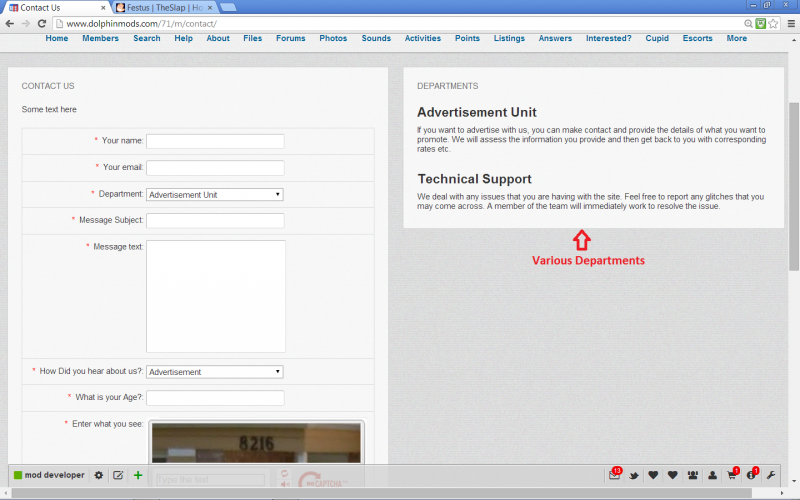The height and width of the screenshot is (500, 800).
Task: Click the green plus icon in bottom toolbar
Action: [138, 475]
